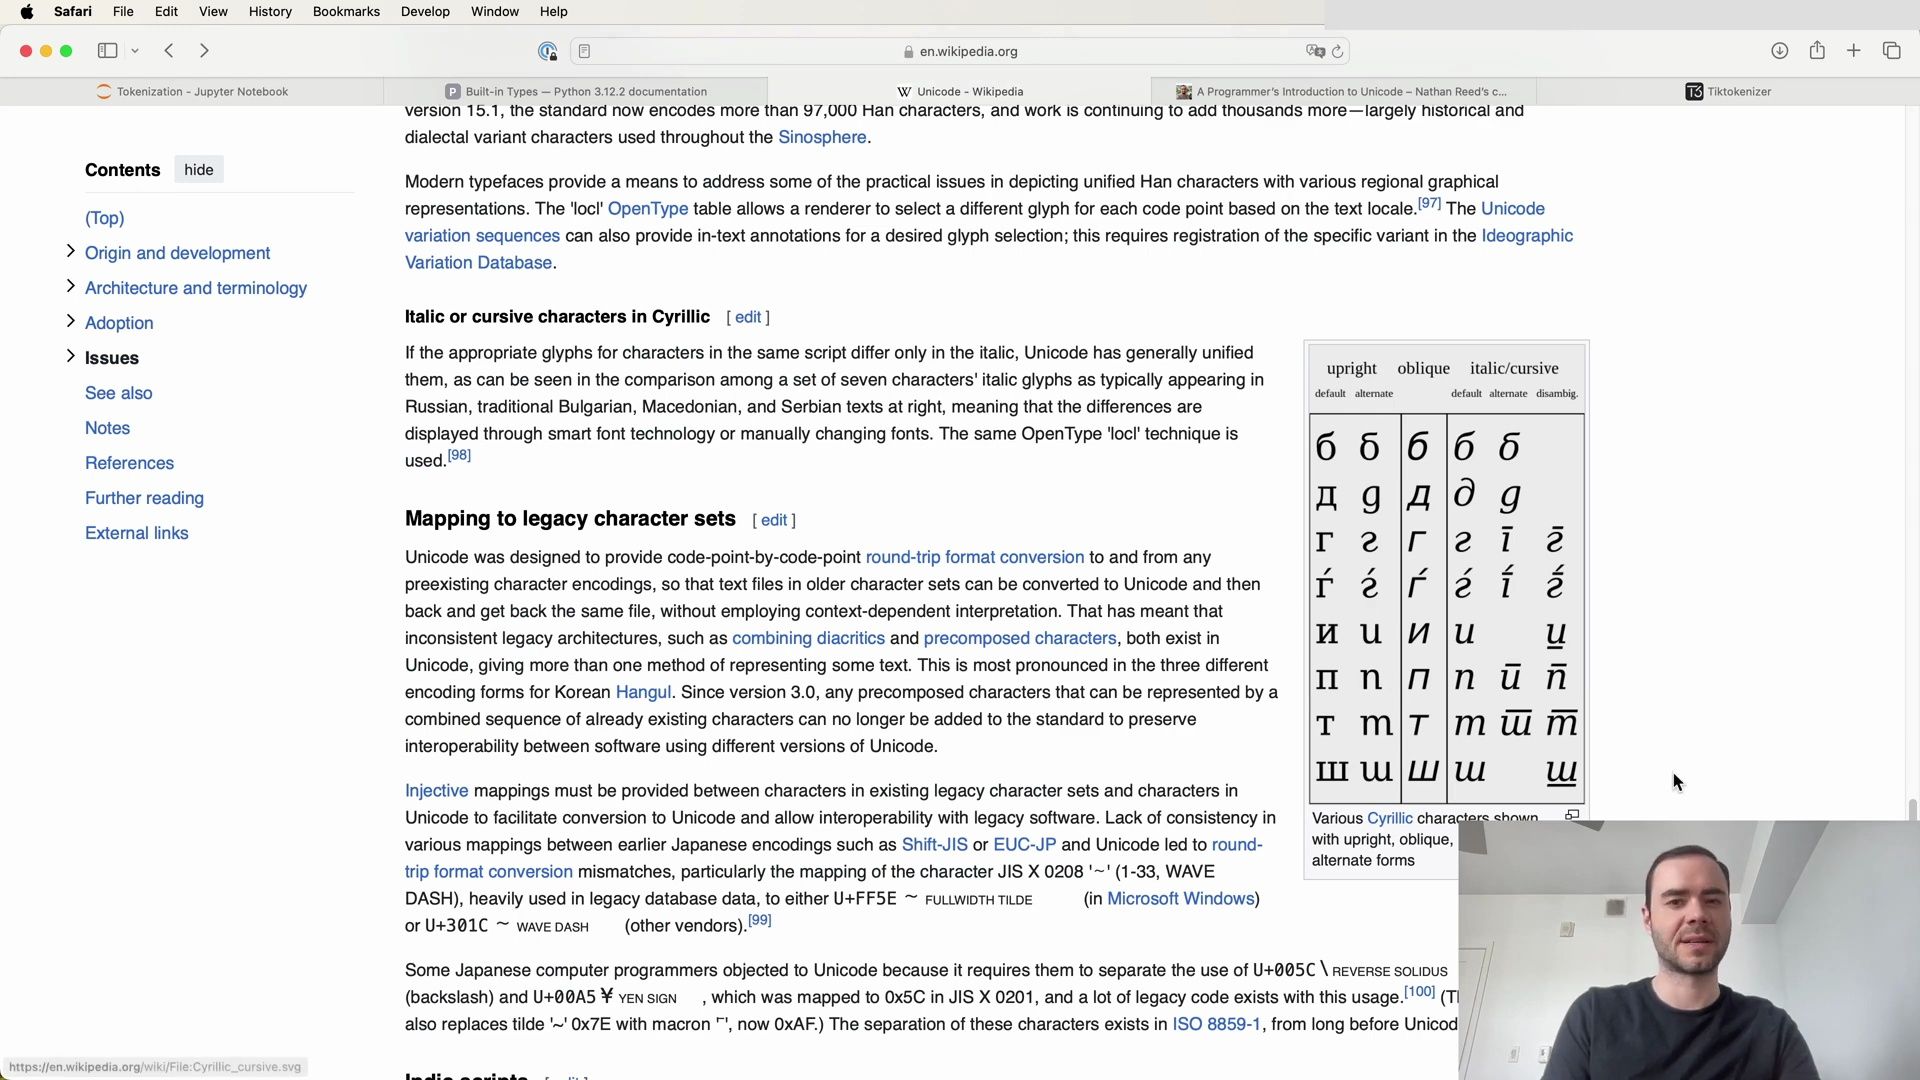Select the 'History' menu in menu bar
This screenshot has width=1920, height=1080.
click(269, 11)
